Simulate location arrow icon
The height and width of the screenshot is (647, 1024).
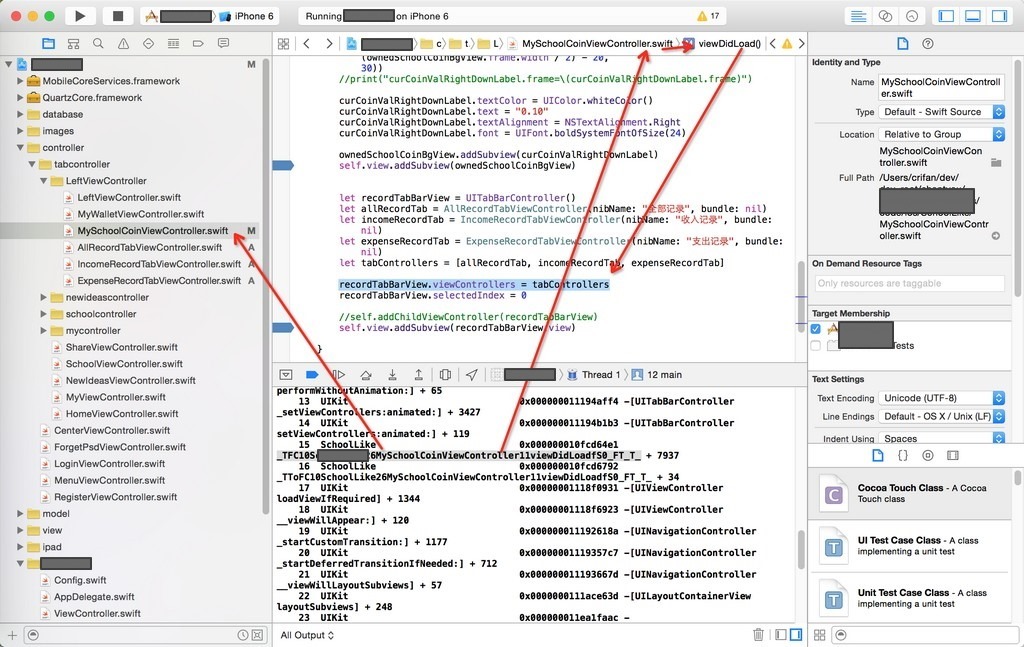coord(472,375)
